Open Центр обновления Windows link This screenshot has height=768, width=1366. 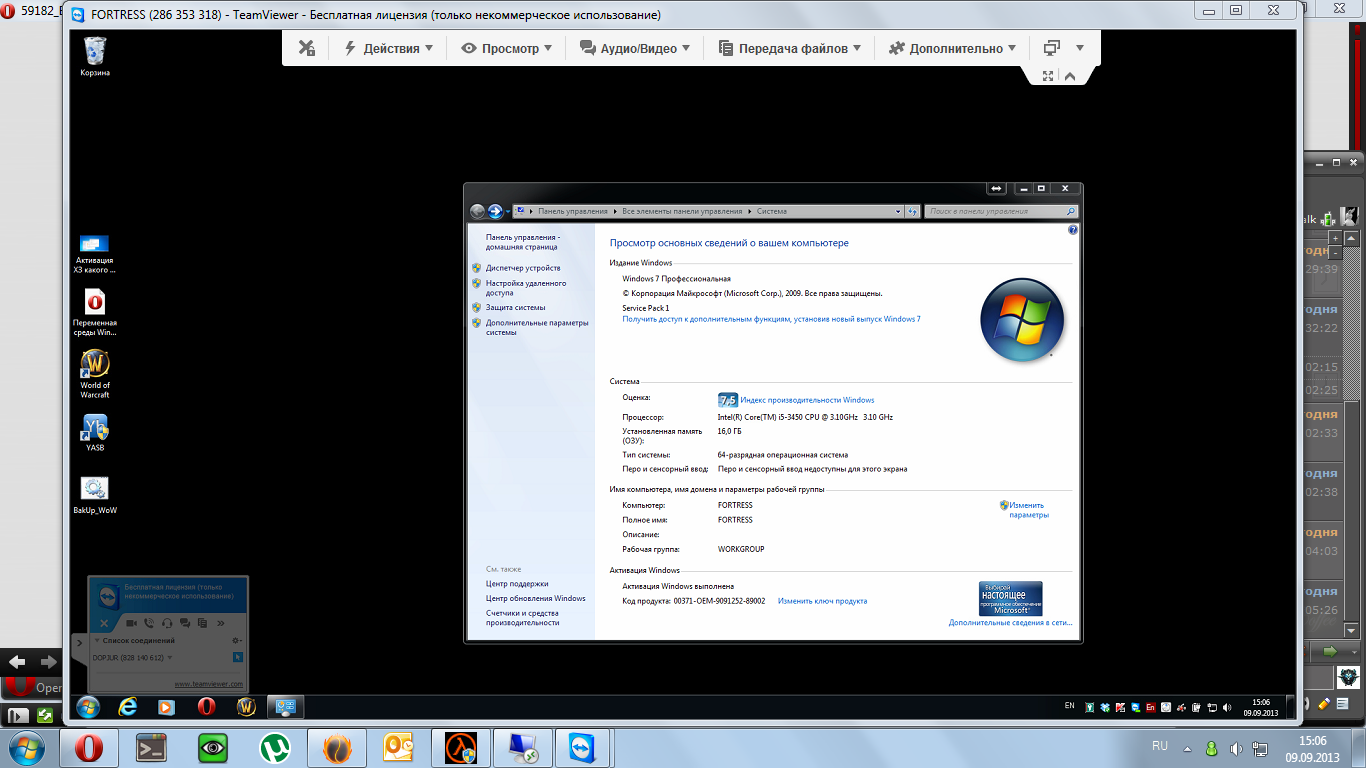point(536,598)
